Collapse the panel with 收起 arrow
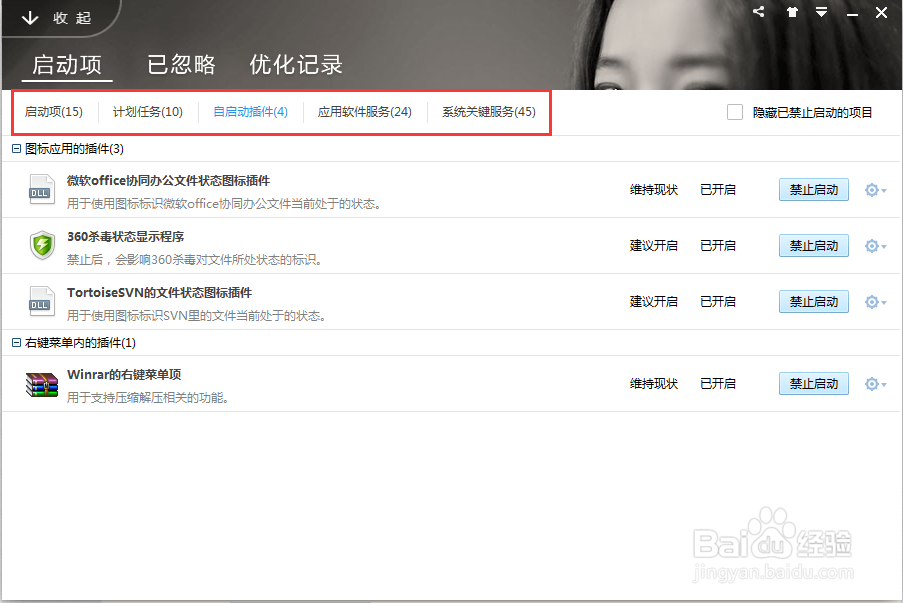This screenshot has width=903, height=603. coord(56,18)
